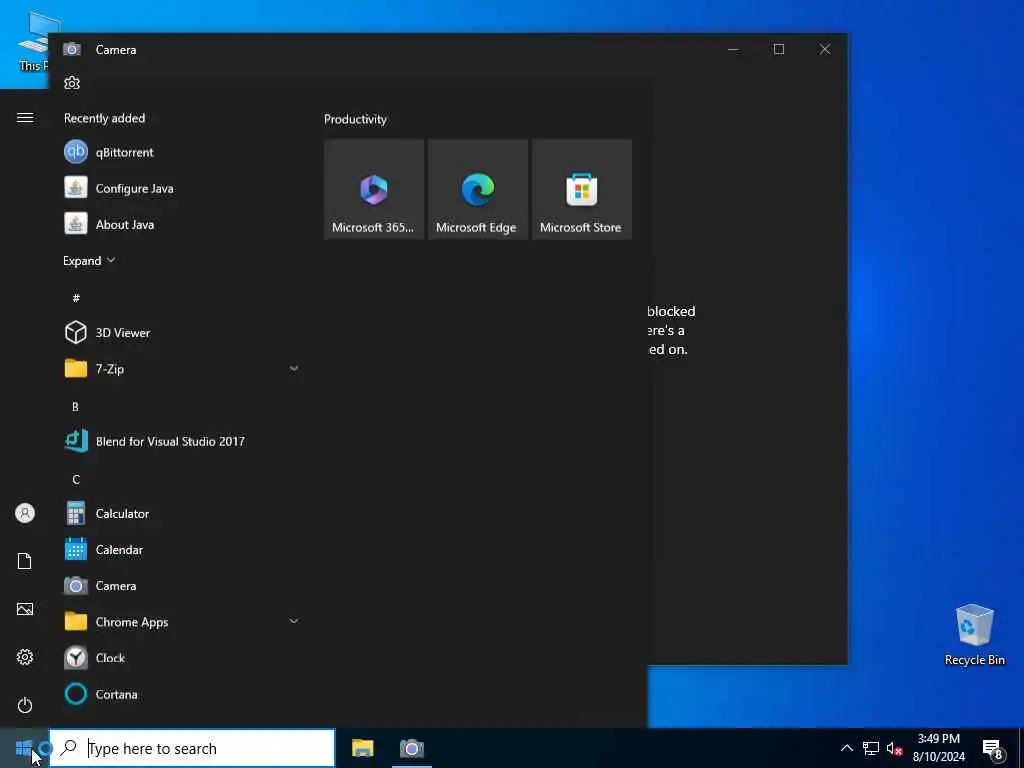The height and width of the screenshot is (768, 1024).
Task: Click the Recently added heading
Action: pos(104,118)
